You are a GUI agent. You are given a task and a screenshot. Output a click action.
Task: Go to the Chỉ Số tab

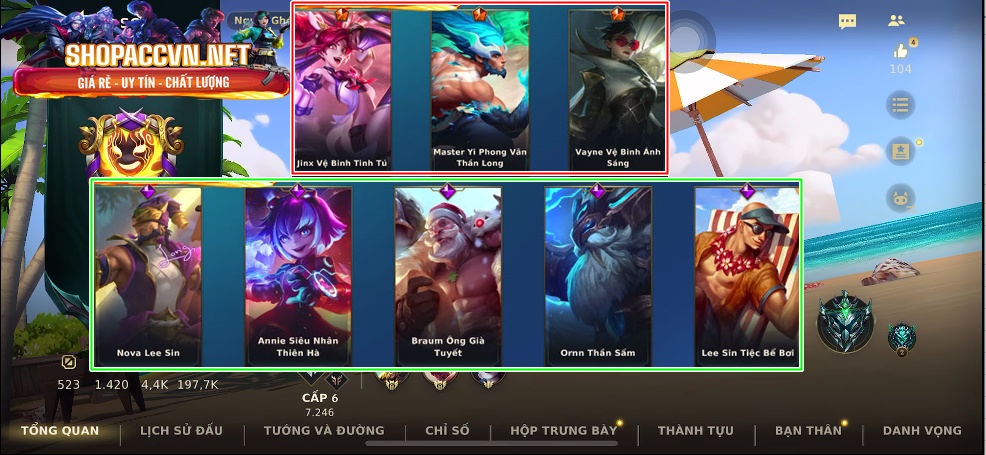coord(447,430)
